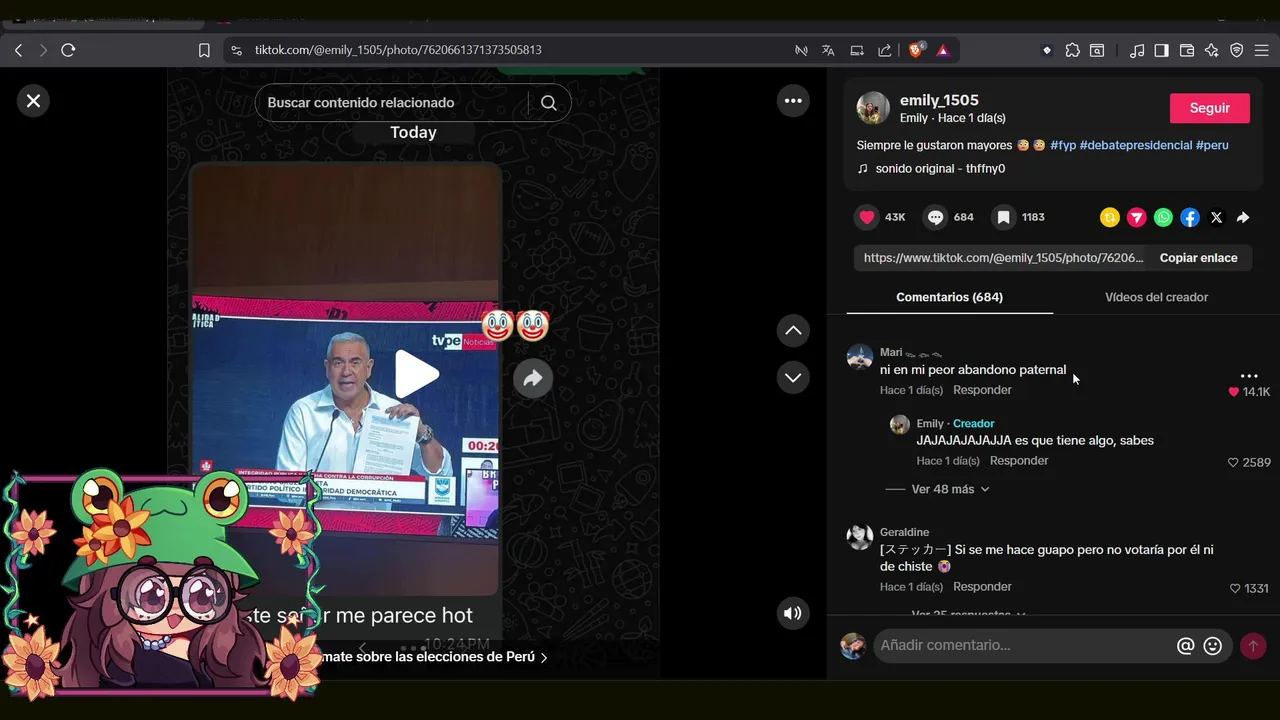Screen dimensions: 1280x720
Task: Open the translate page icon in address bar
Action: 828,50
